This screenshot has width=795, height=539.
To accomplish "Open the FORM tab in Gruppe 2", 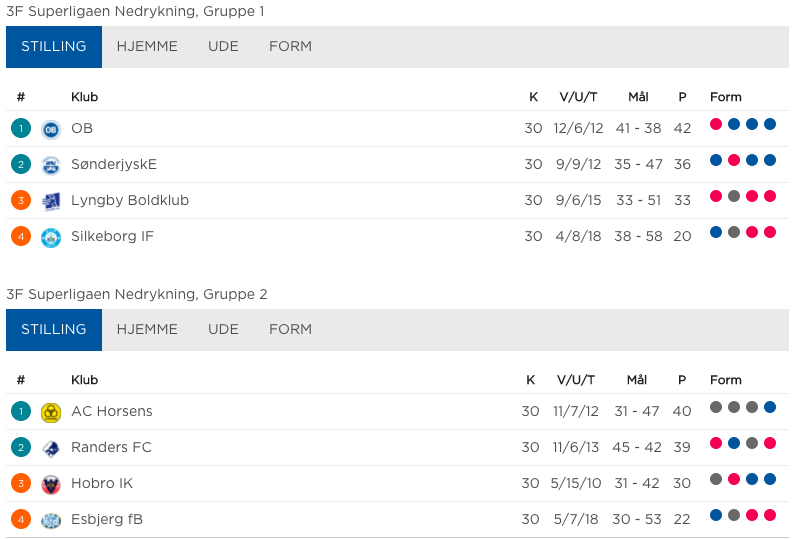I will coord(290,330).
